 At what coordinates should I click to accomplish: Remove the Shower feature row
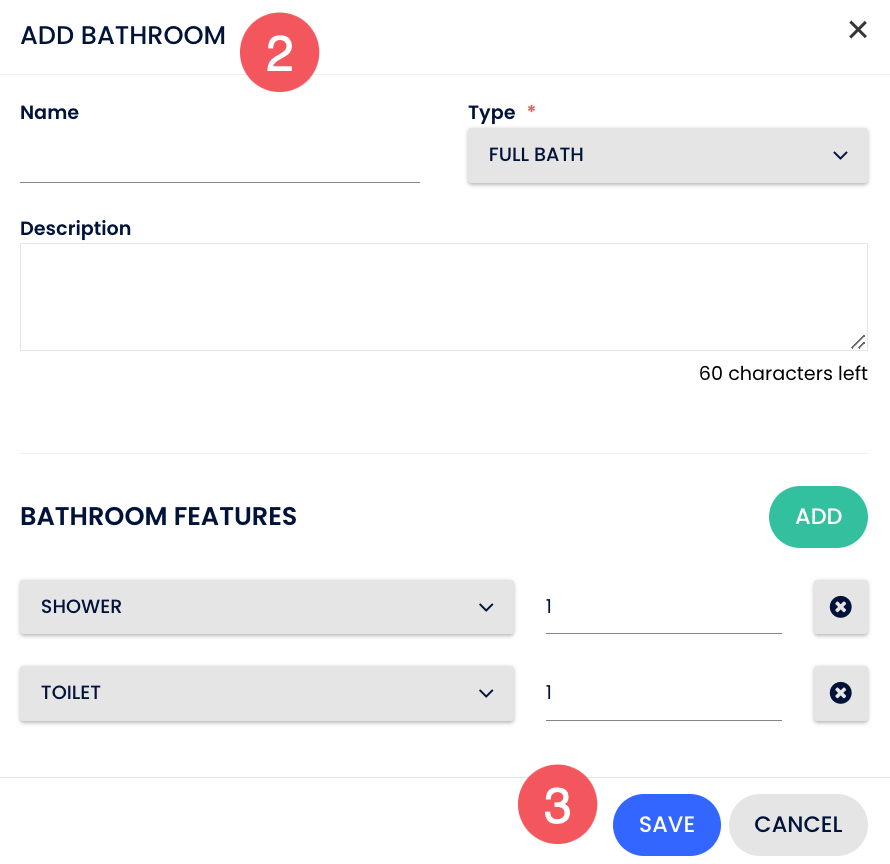(x=840, y=607)
